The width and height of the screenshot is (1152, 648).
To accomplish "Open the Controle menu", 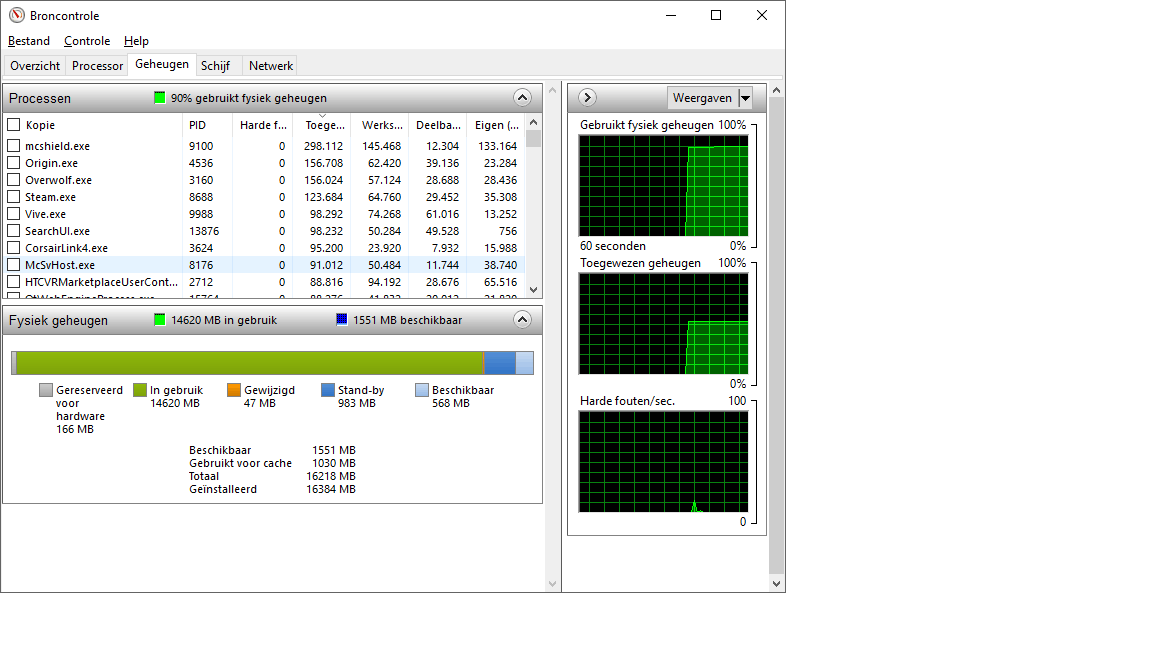I will 87,41.
